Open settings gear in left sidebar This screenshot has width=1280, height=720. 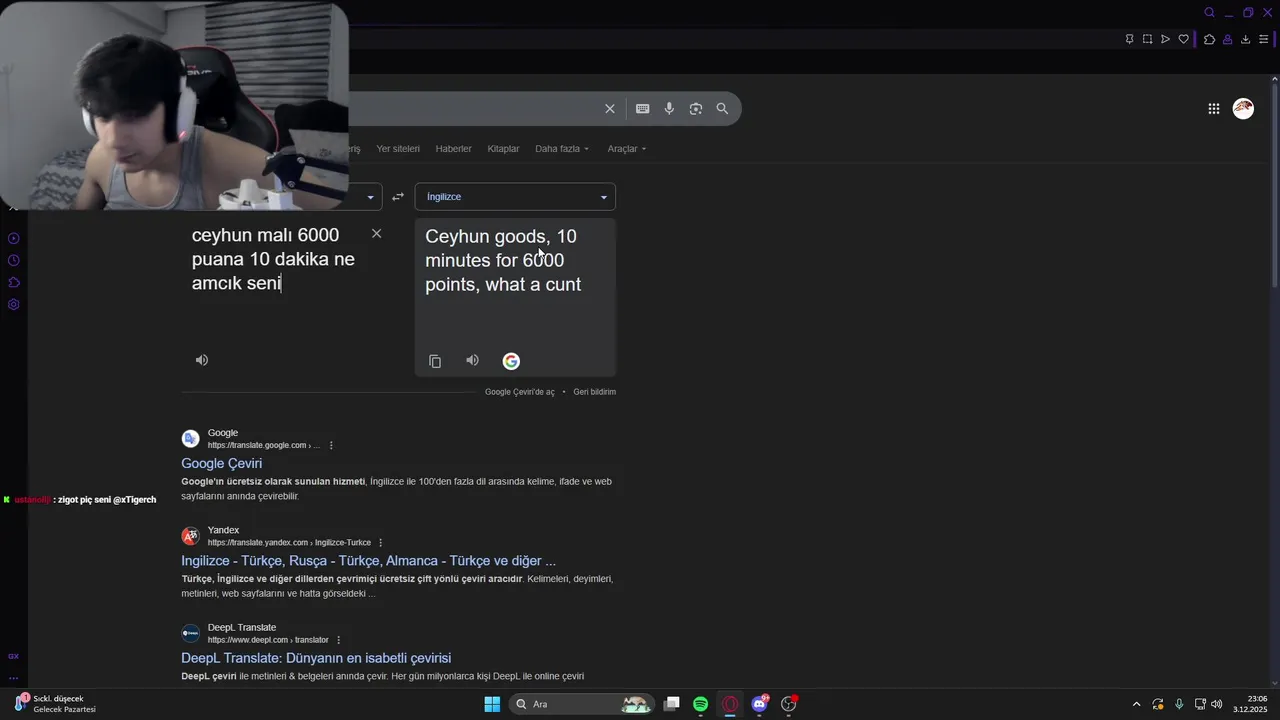coord(14,305)
